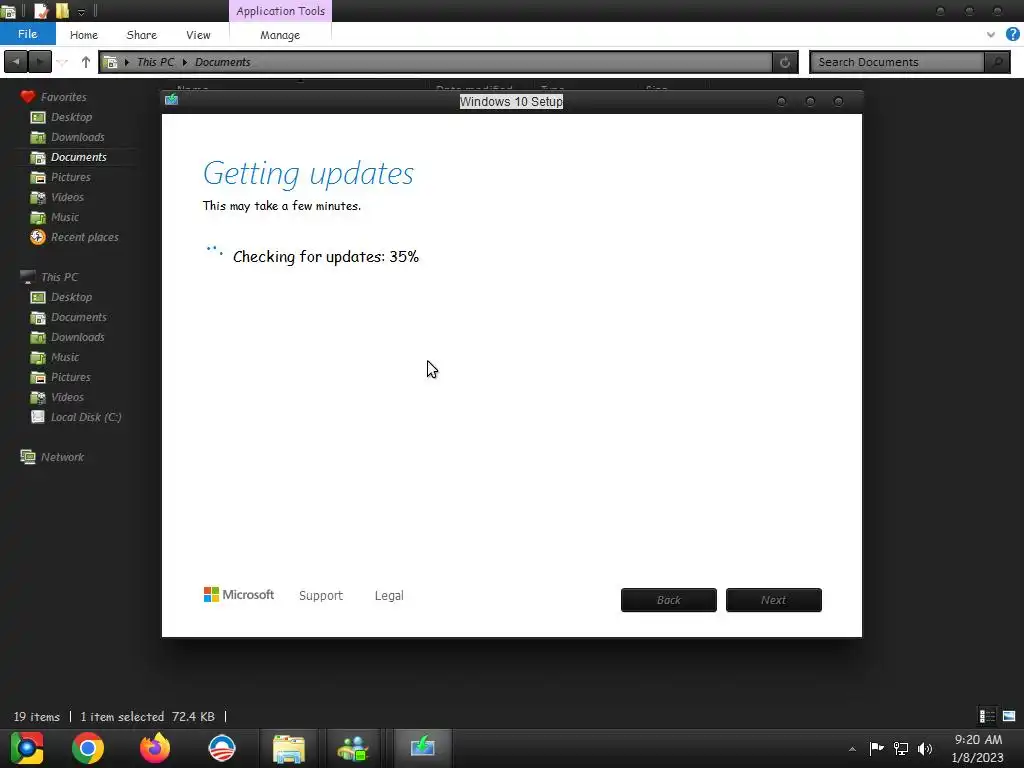
Task: Open Pictures under This PC
Action: pos(71,377)
